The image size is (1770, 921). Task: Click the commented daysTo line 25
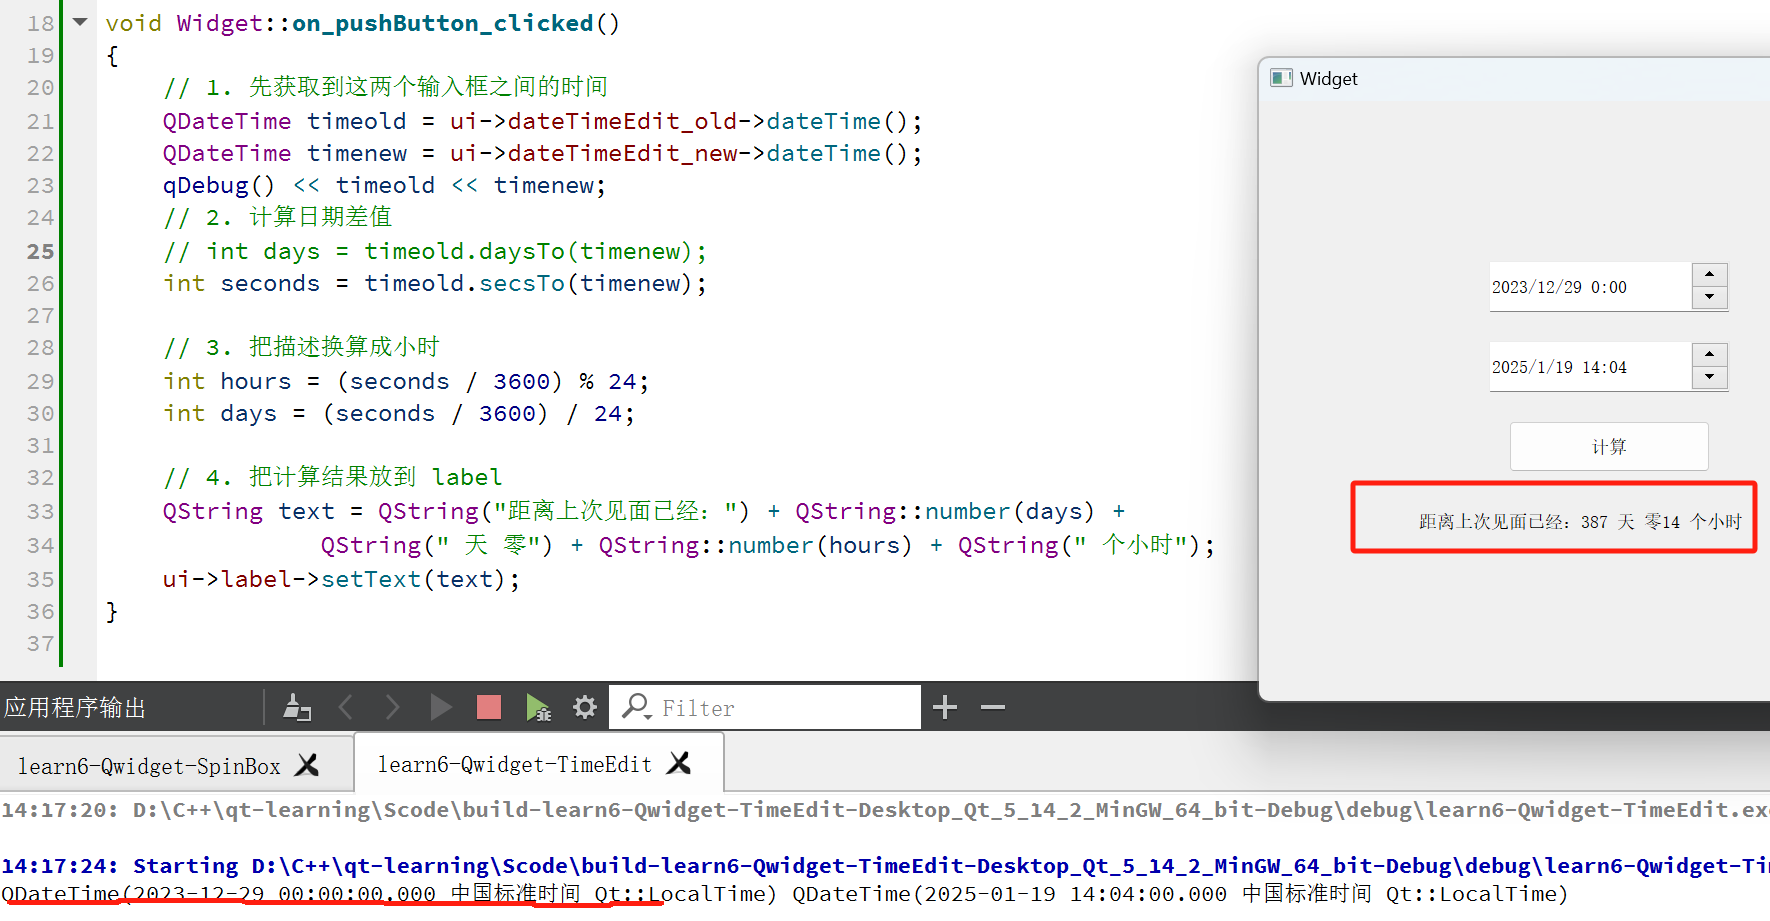point(435,251)
